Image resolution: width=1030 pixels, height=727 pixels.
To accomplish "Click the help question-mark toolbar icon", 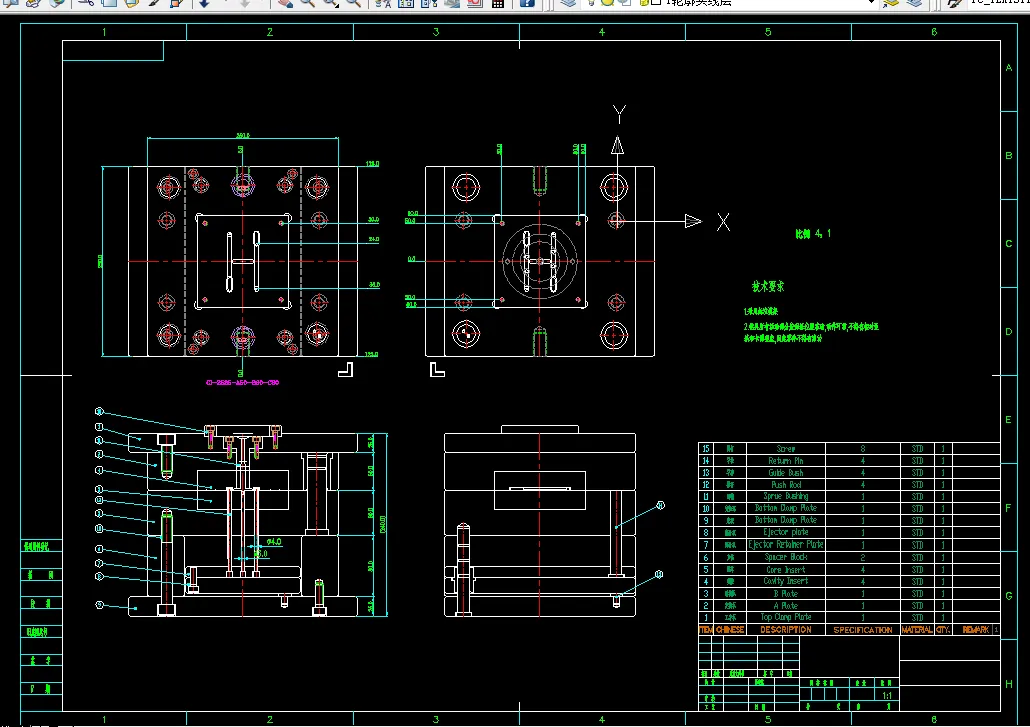I will [527, 3].
